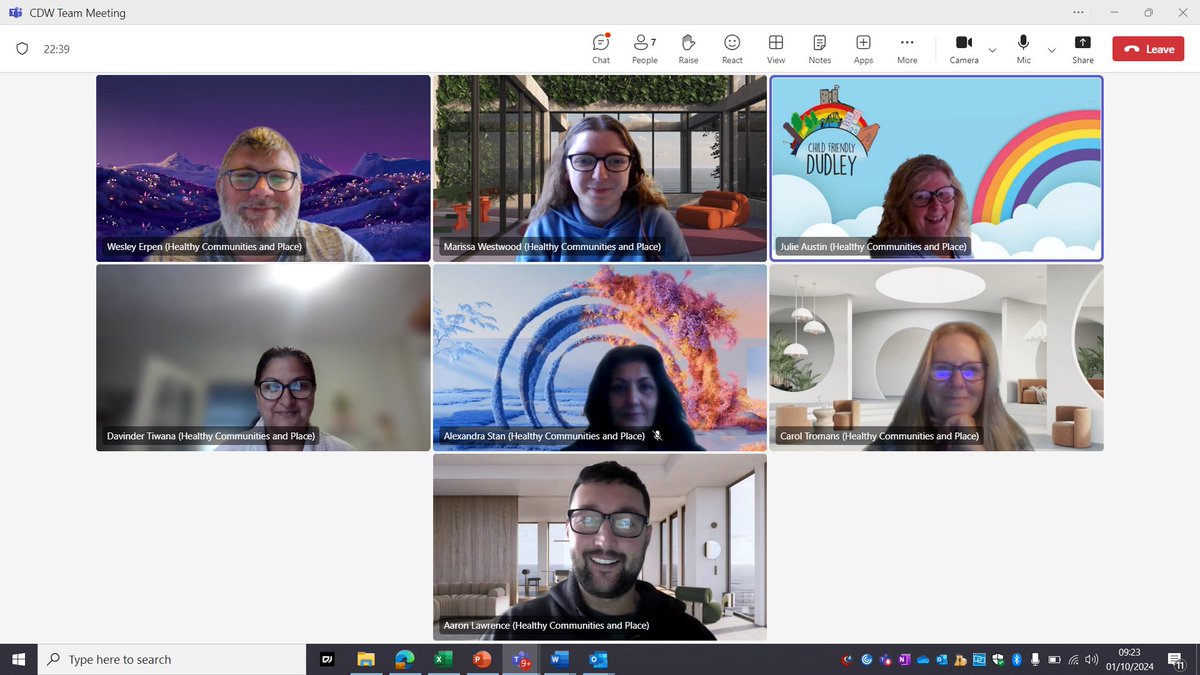Share your screen content
The width and height of the screenshot is (1200, 675).
coord(1083,49)
